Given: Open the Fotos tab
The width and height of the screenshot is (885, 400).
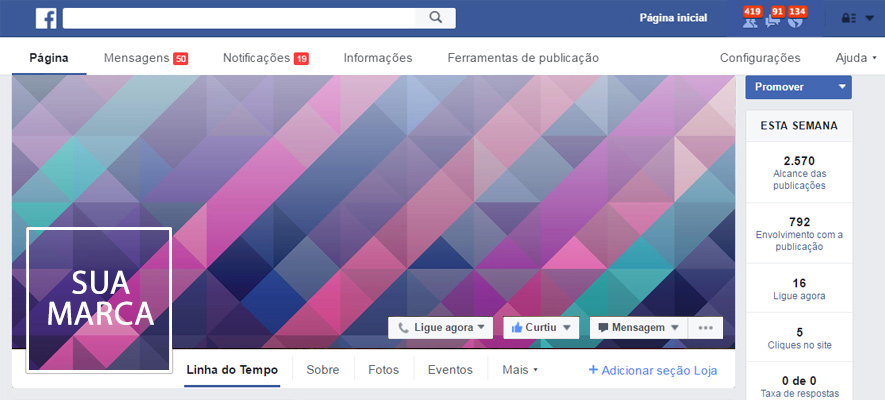Looking at the screenshot, I should [383, 370].
